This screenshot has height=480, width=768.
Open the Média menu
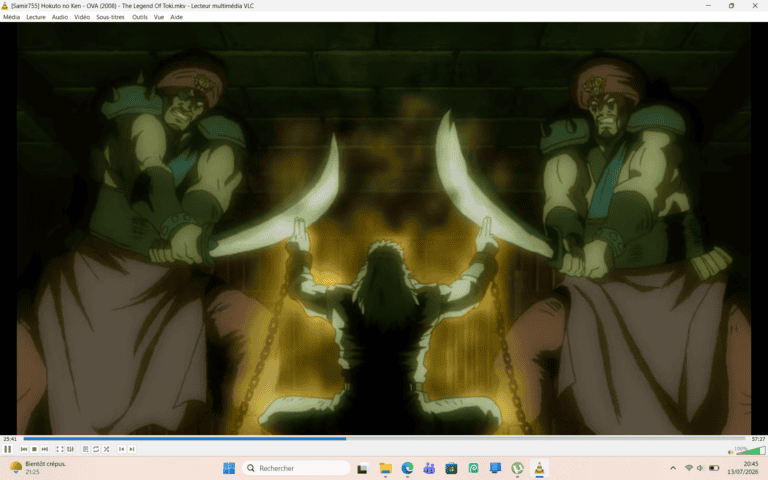pyautogui.click(x=11, y=17)
